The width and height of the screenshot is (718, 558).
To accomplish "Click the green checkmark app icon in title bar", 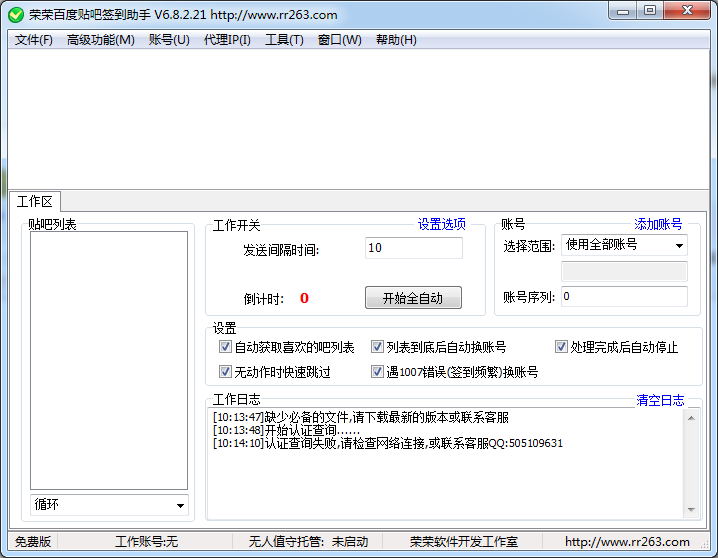I will click(15, 15).
